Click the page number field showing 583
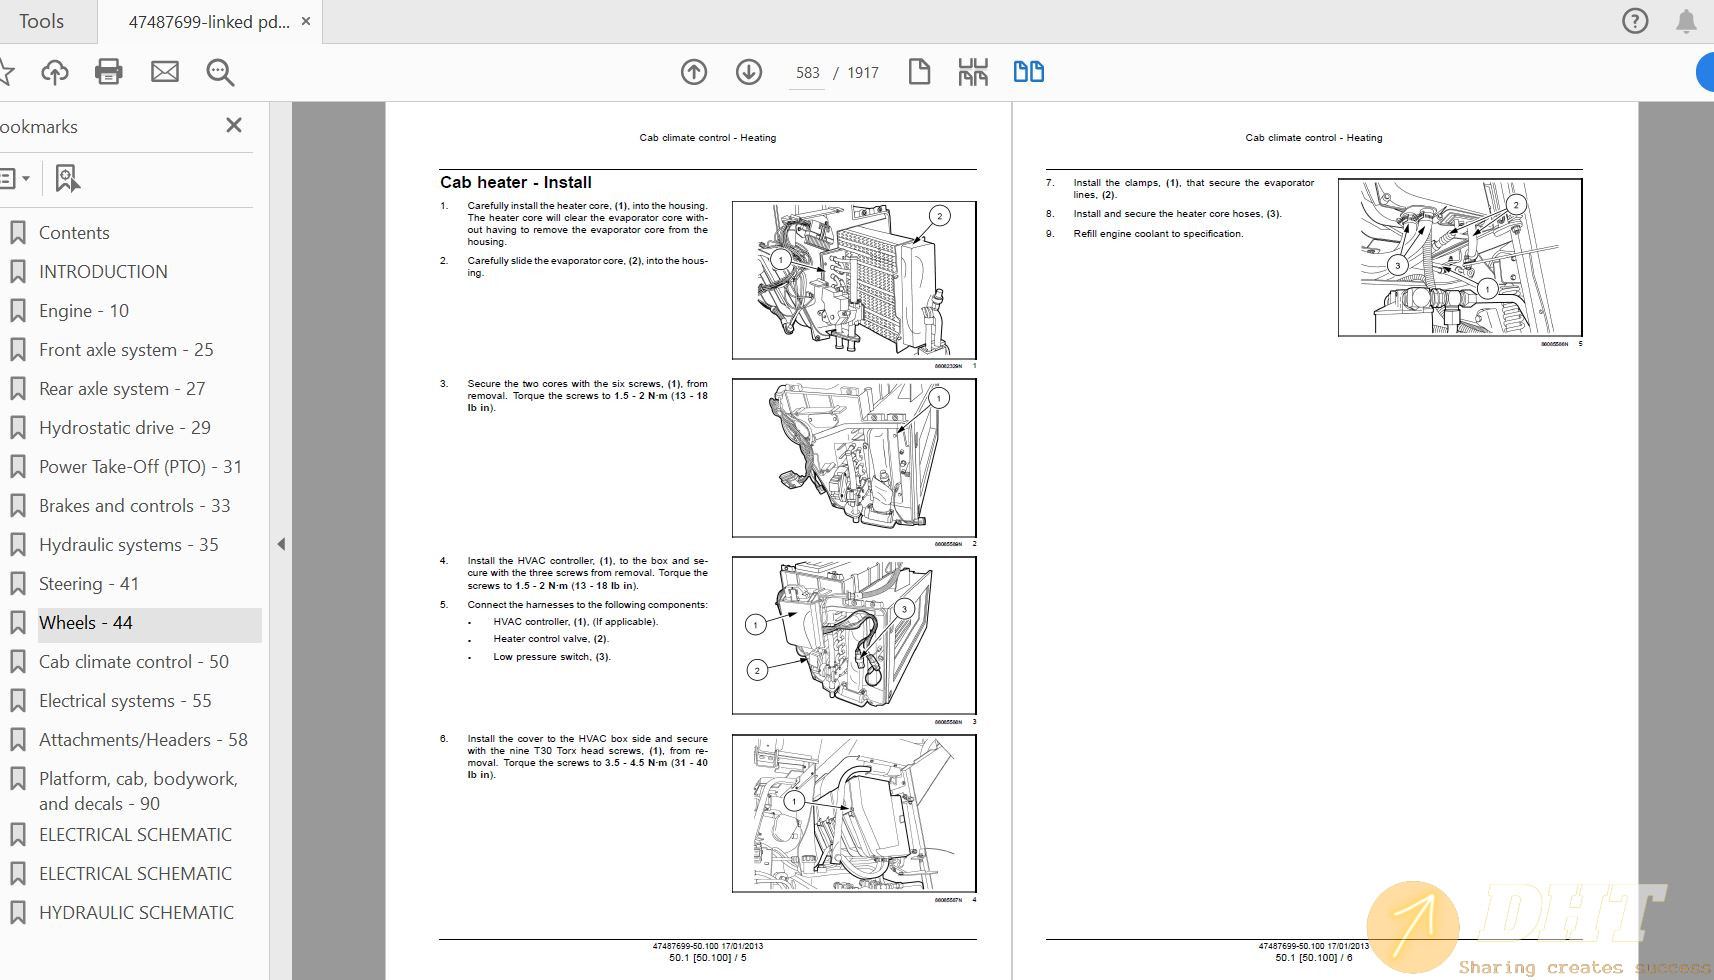 pos(807,73)
